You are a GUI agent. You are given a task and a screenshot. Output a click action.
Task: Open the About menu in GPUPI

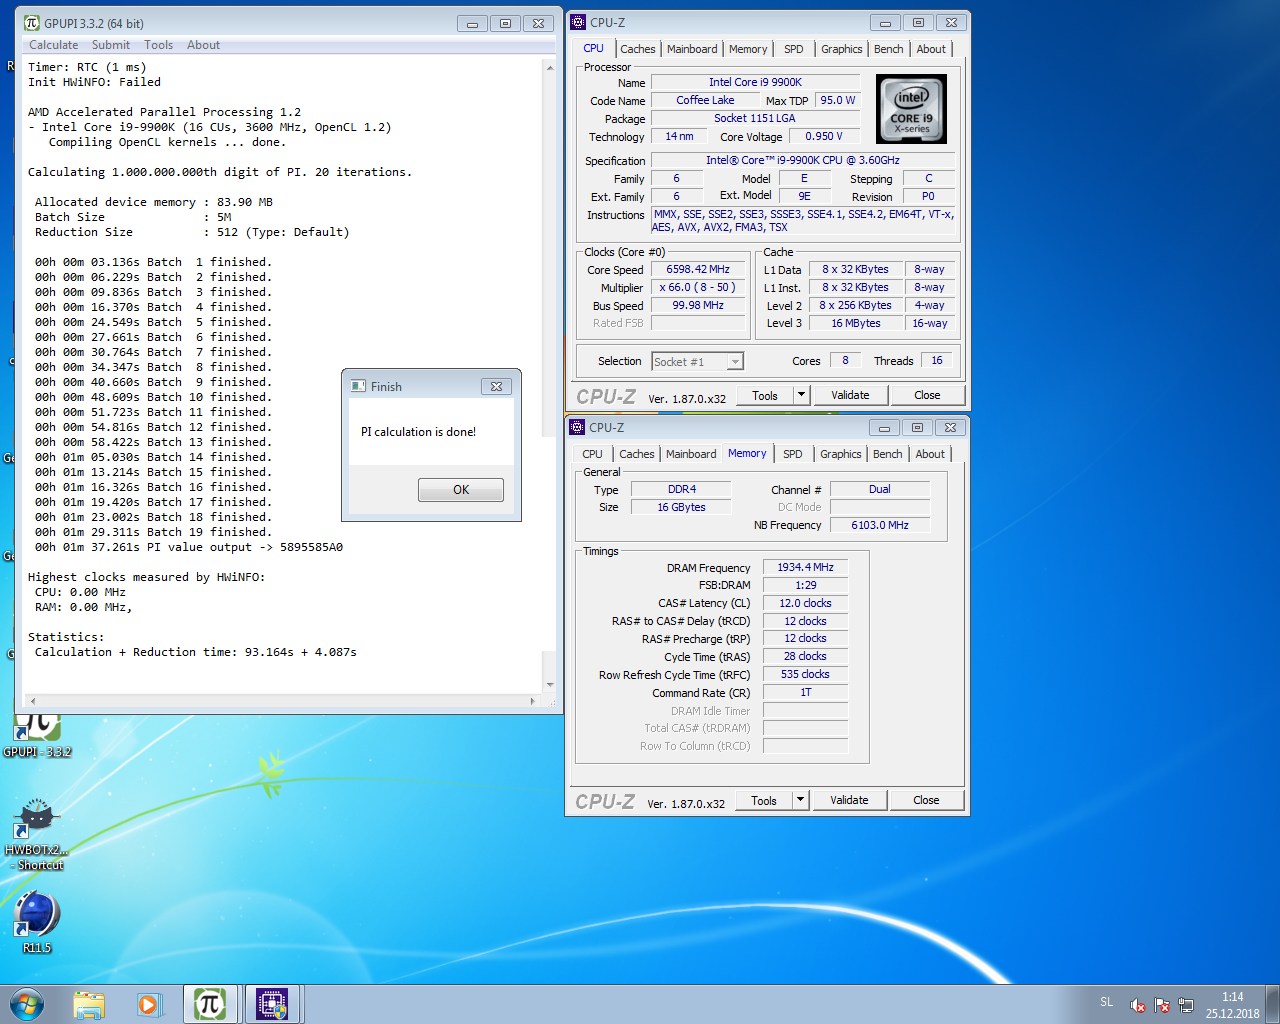(x=203, y=45)
